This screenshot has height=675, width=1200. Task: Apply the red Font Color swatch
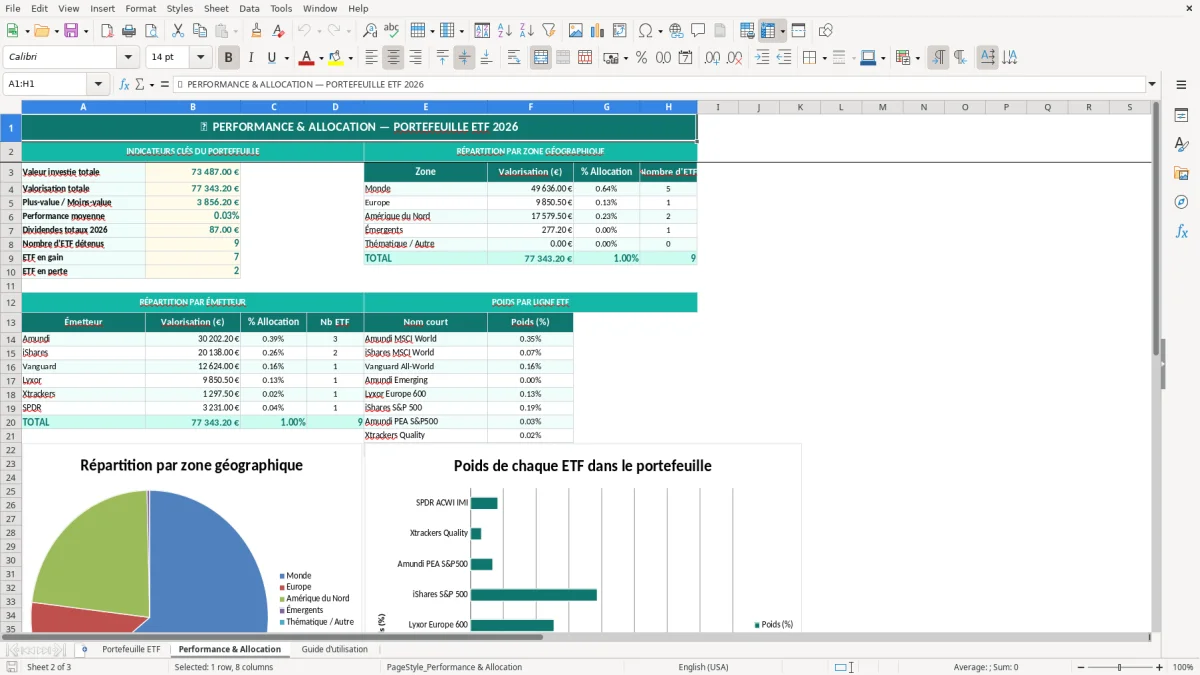(x=306, y=58)
